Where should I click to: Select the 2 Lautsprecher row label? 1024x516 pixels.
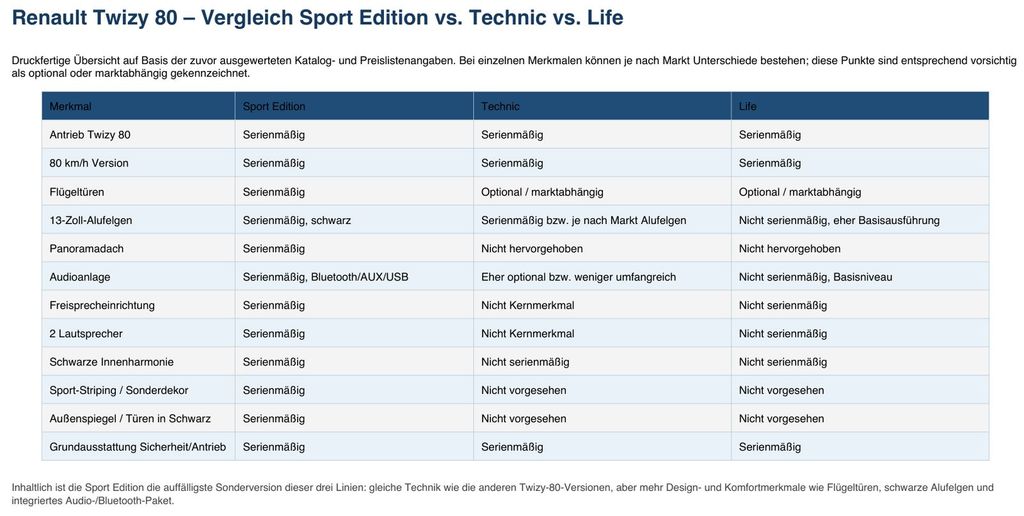(86, 334)
